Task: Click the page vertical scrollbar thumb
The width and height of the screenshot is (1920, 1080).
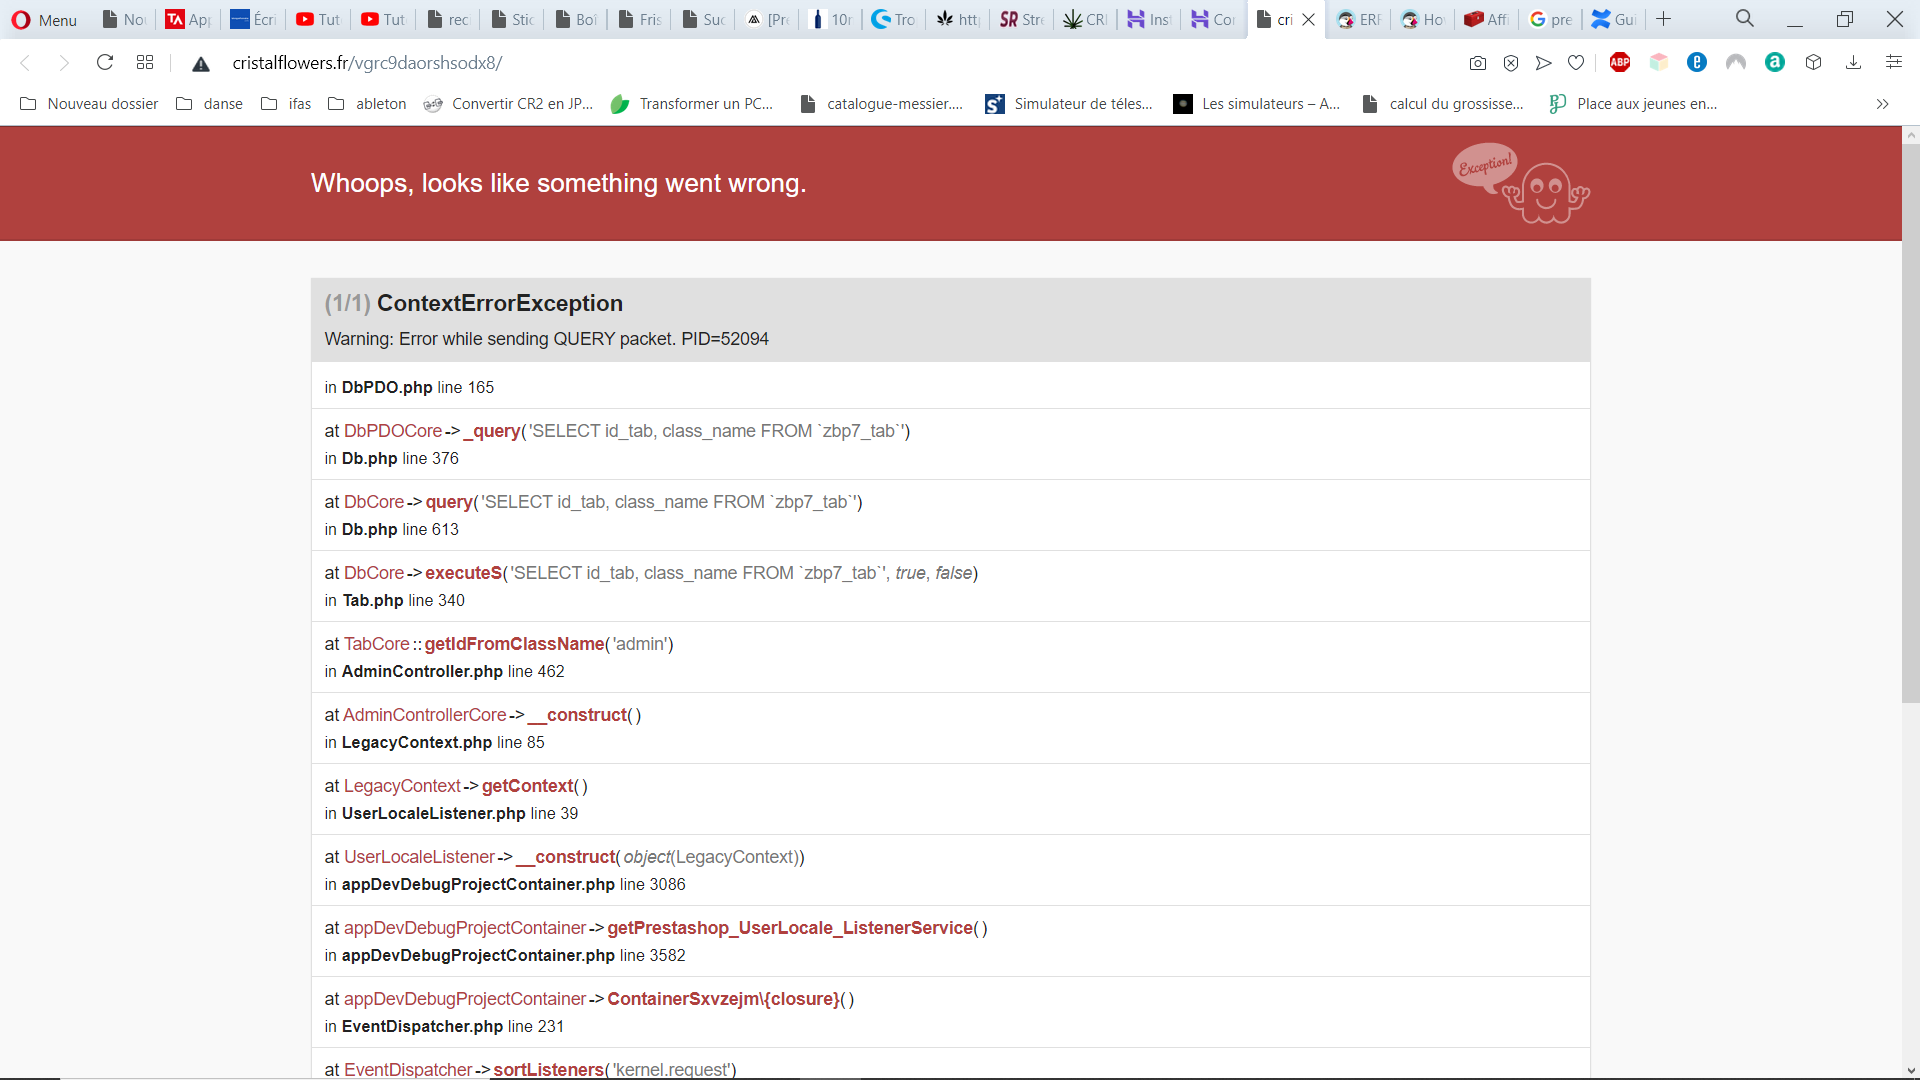Action: pos(1910,420)
